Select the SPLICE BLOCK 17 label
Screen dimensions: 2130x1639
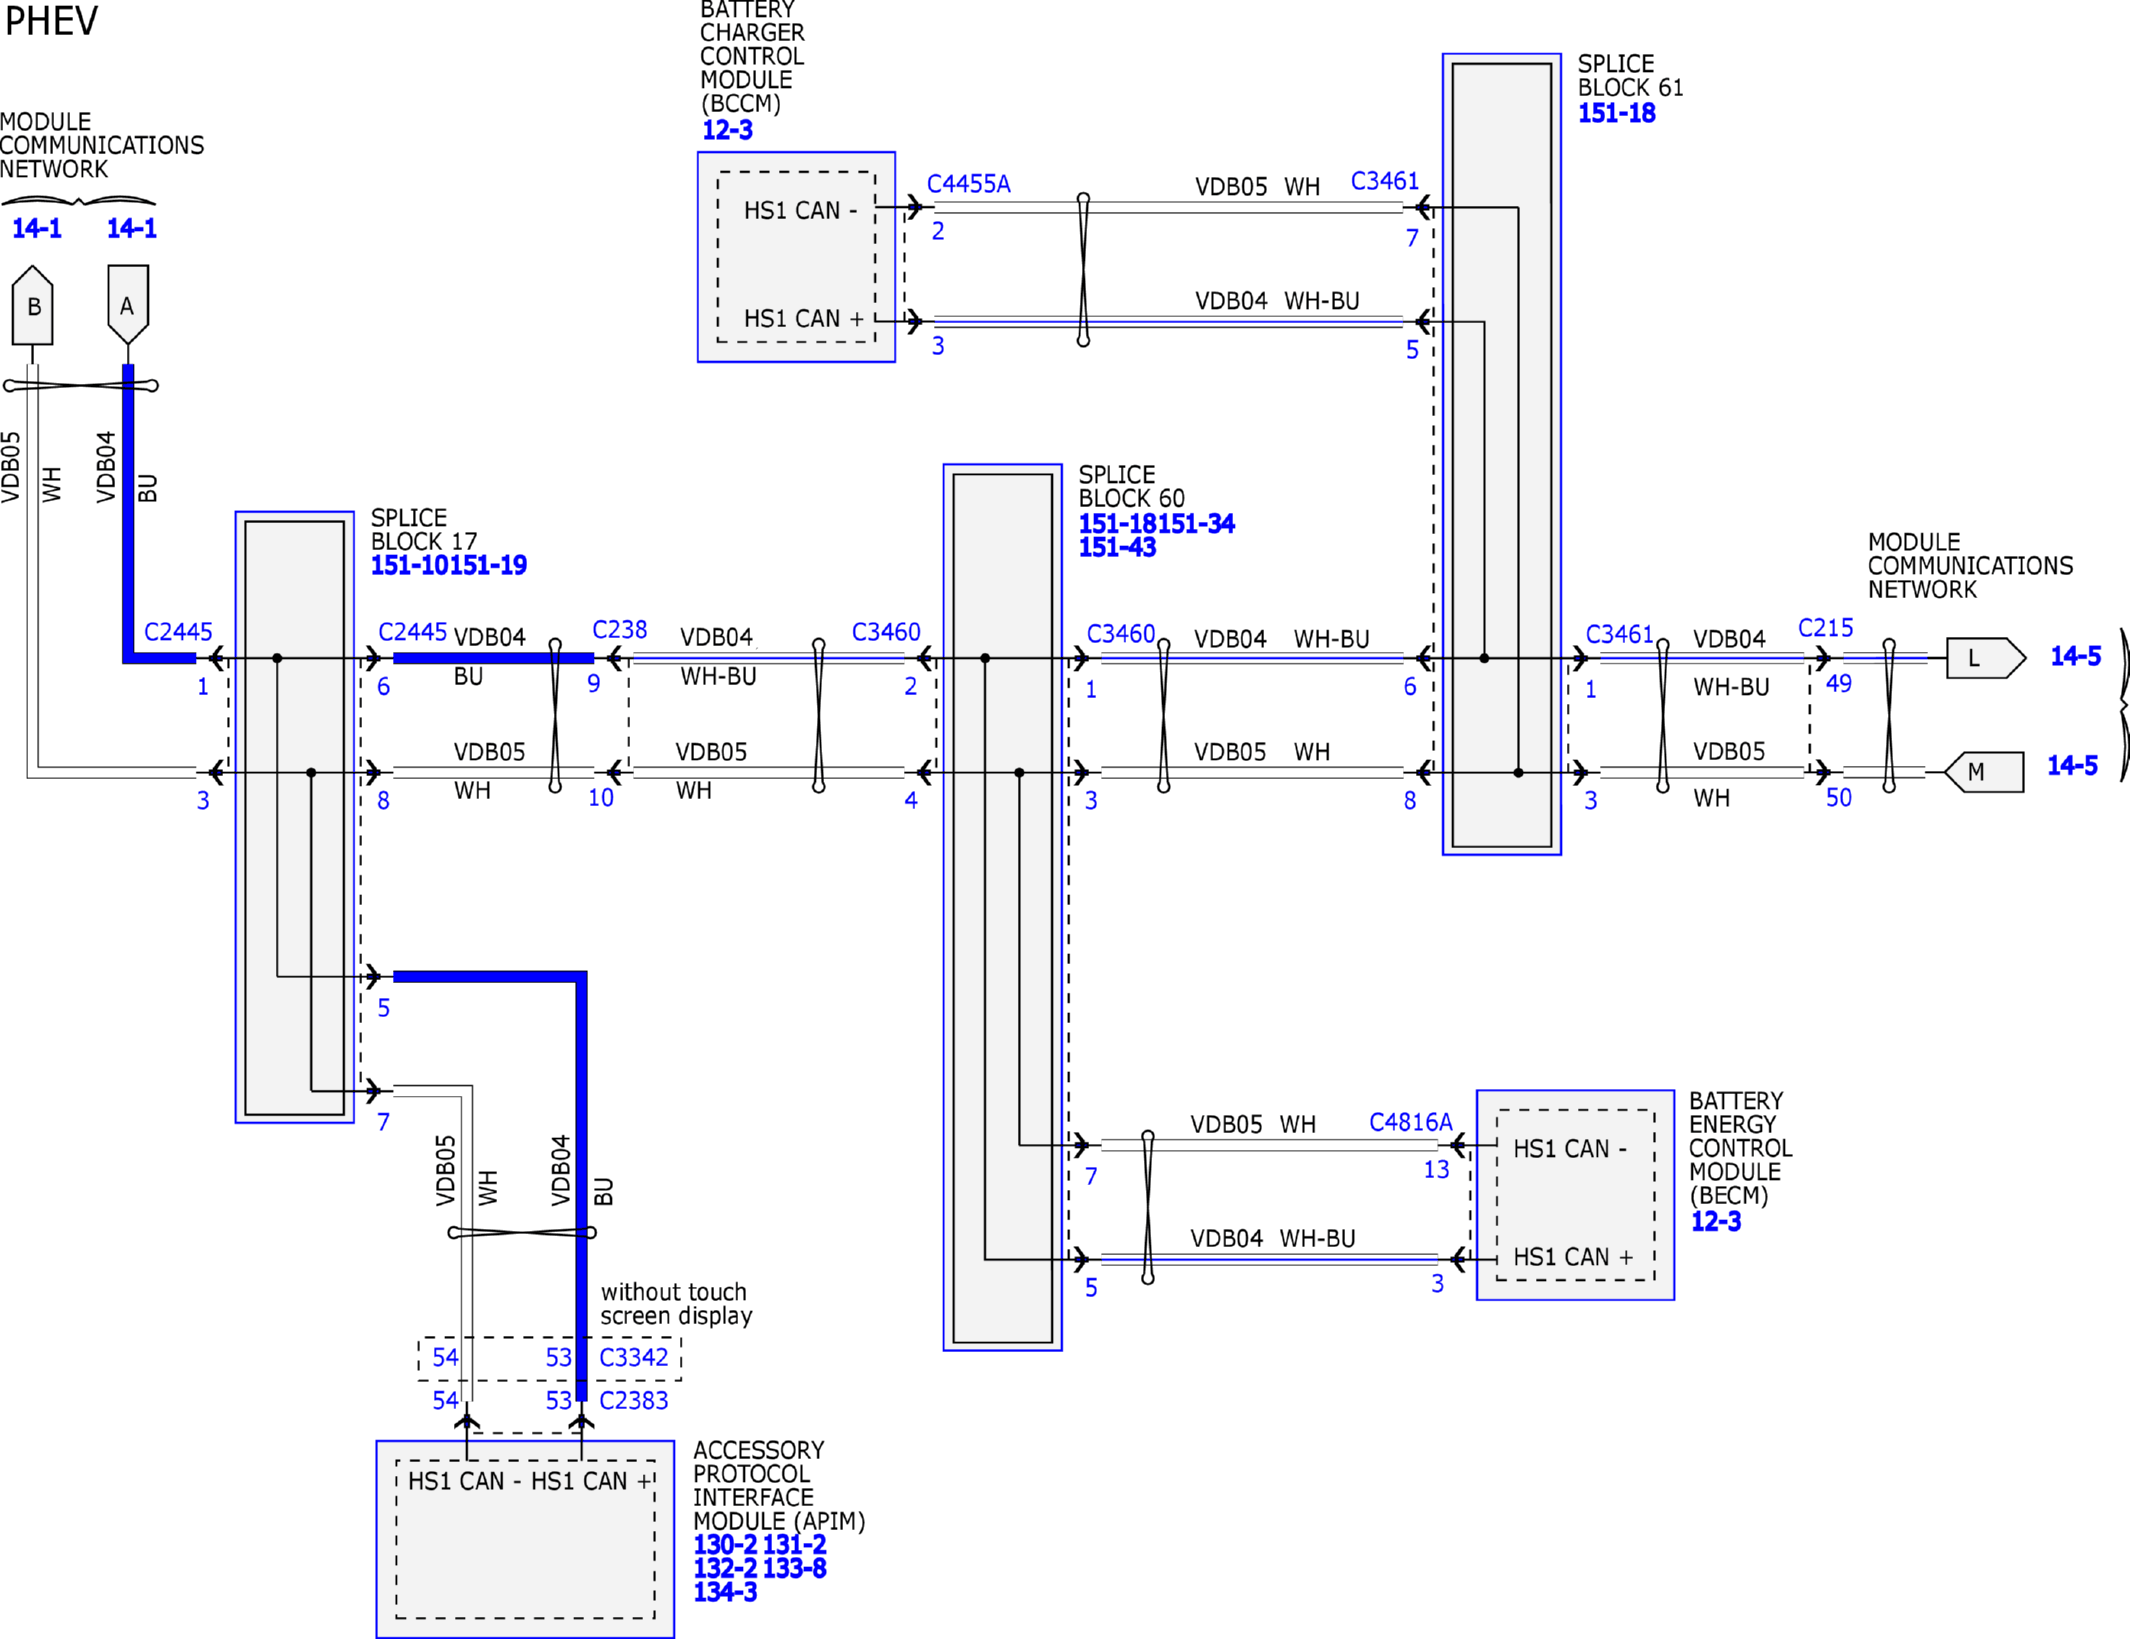tap(424, 529)
